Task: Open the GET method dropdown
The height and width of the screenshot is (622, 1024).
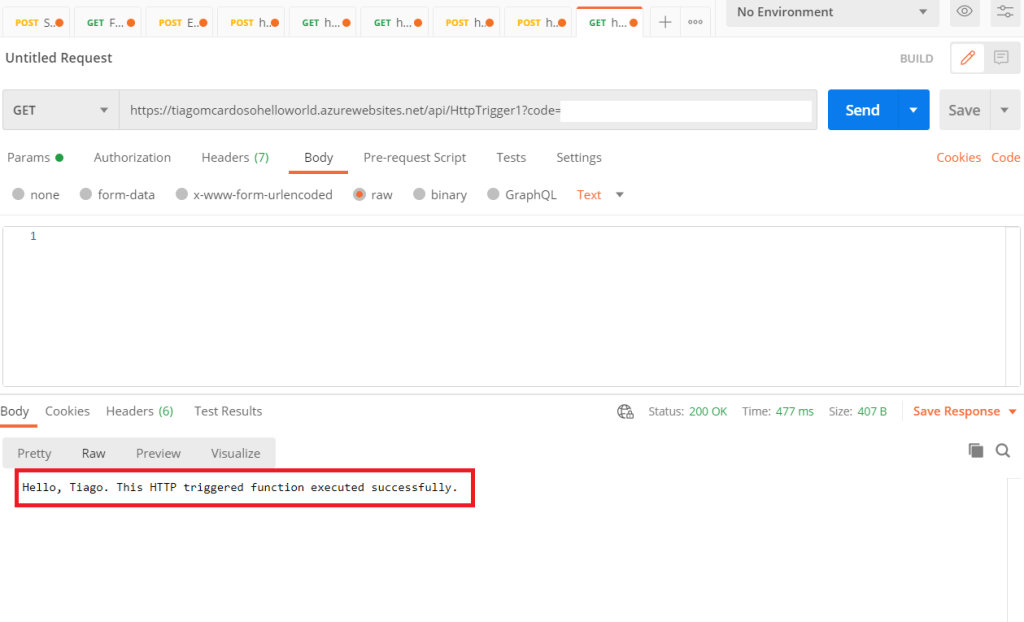Action: tap(60, 110)
